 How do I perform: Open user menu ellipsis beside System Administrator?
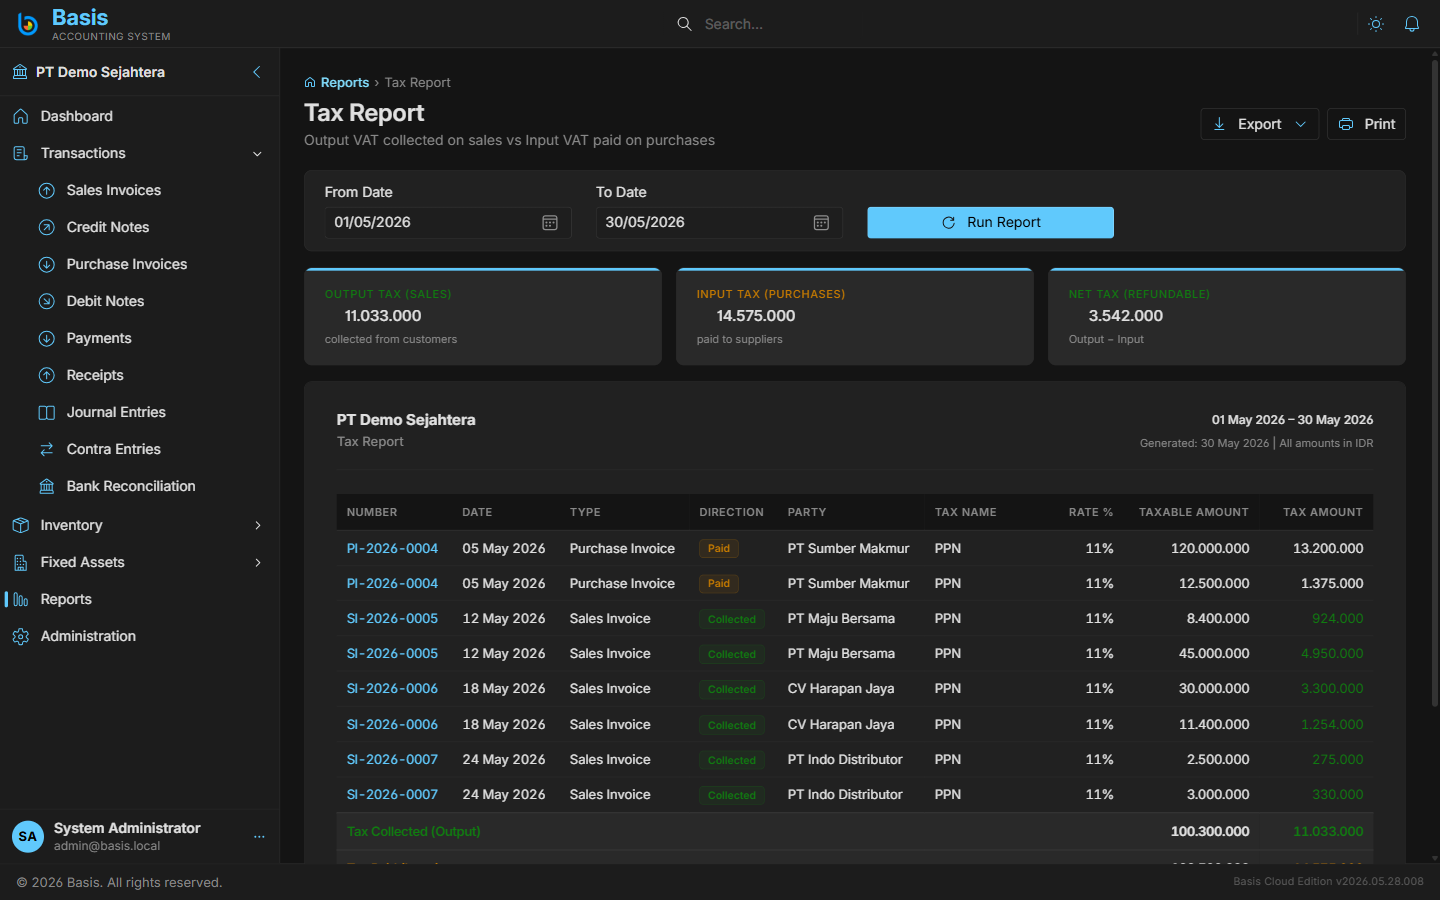click(x=259, y=837)
